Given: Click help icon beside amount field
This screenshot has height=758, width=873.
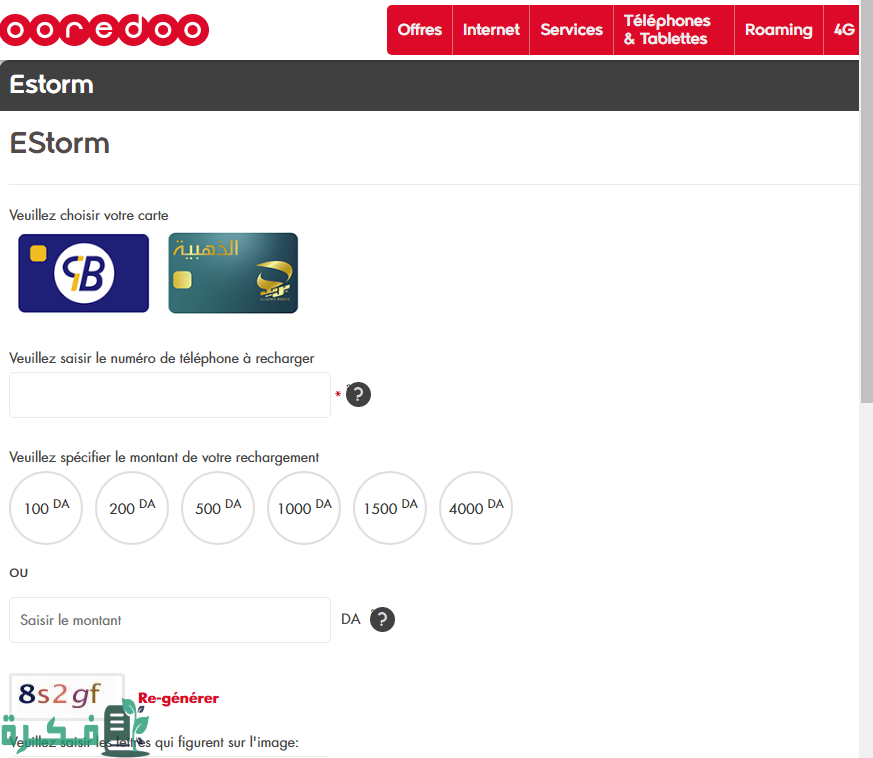Looking at the screenshot, I should (382, 620).
